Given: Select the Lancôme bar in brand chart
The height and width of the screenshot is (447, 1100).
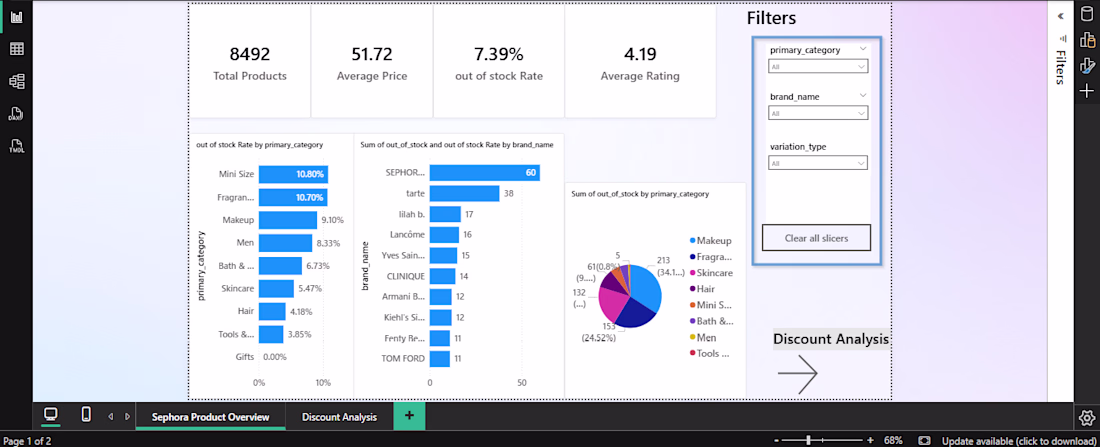Looking at the screenshot, I should click(445, 234).
